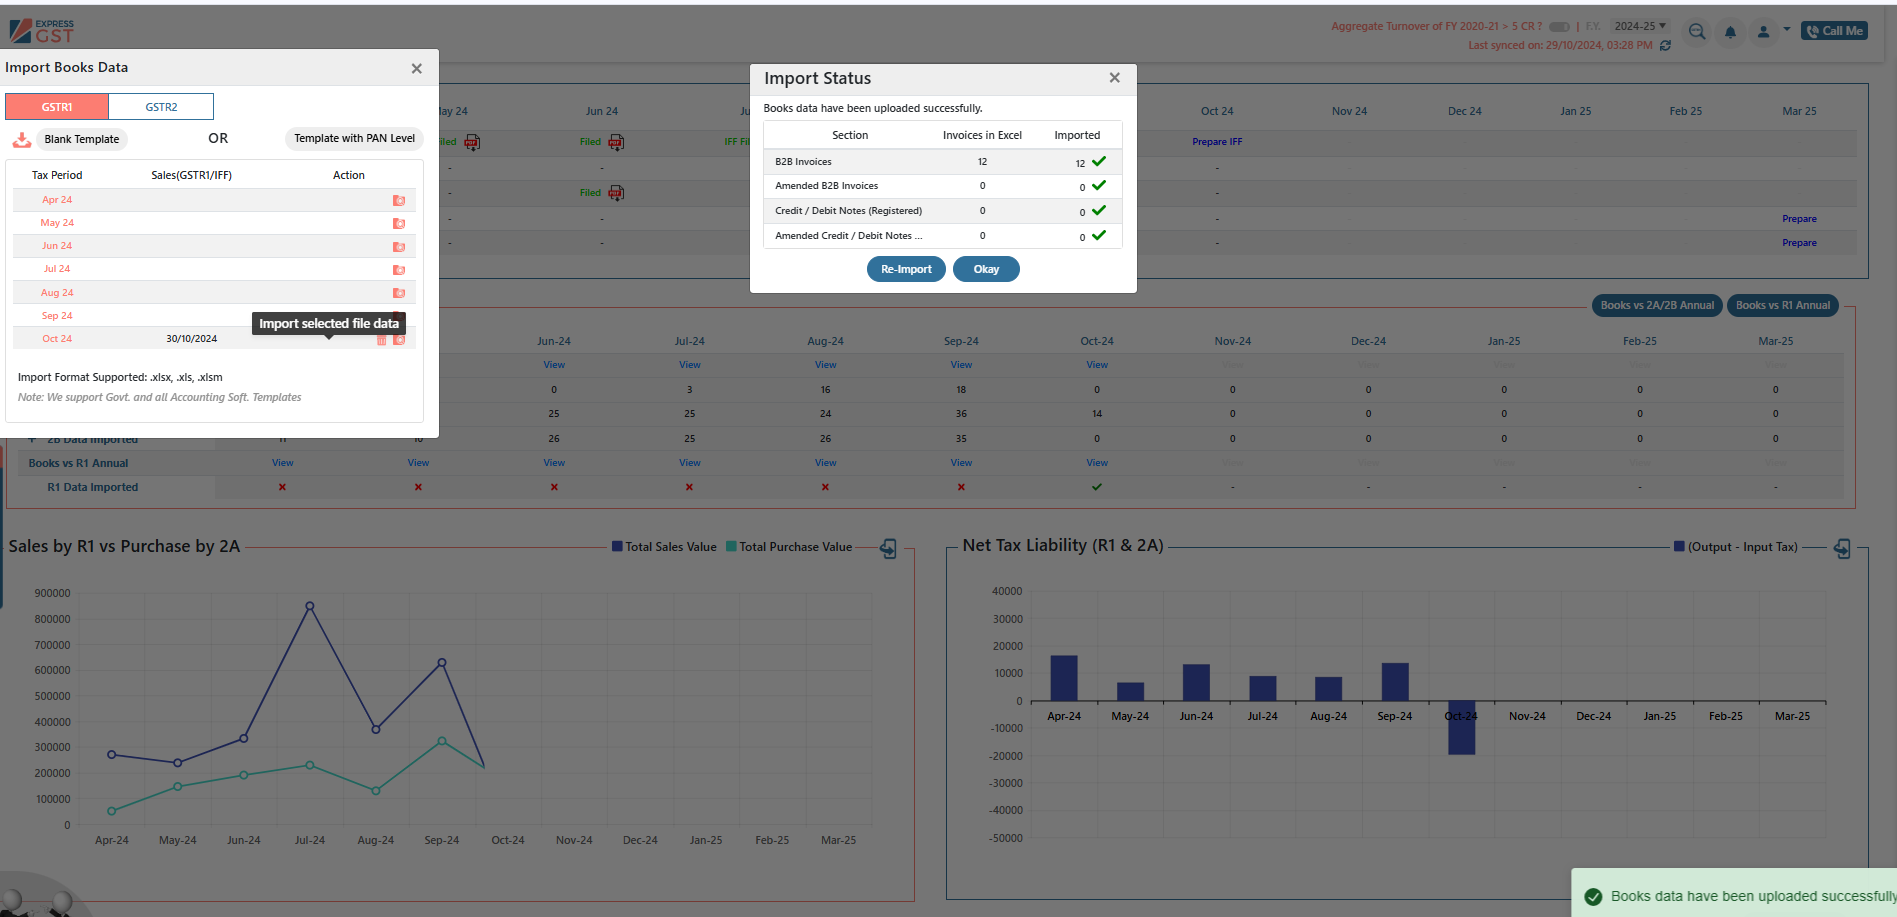The height and width of the screenshot is (917, 1897).
Task: Open the upper View link under Jul-24
Action: 690,365
